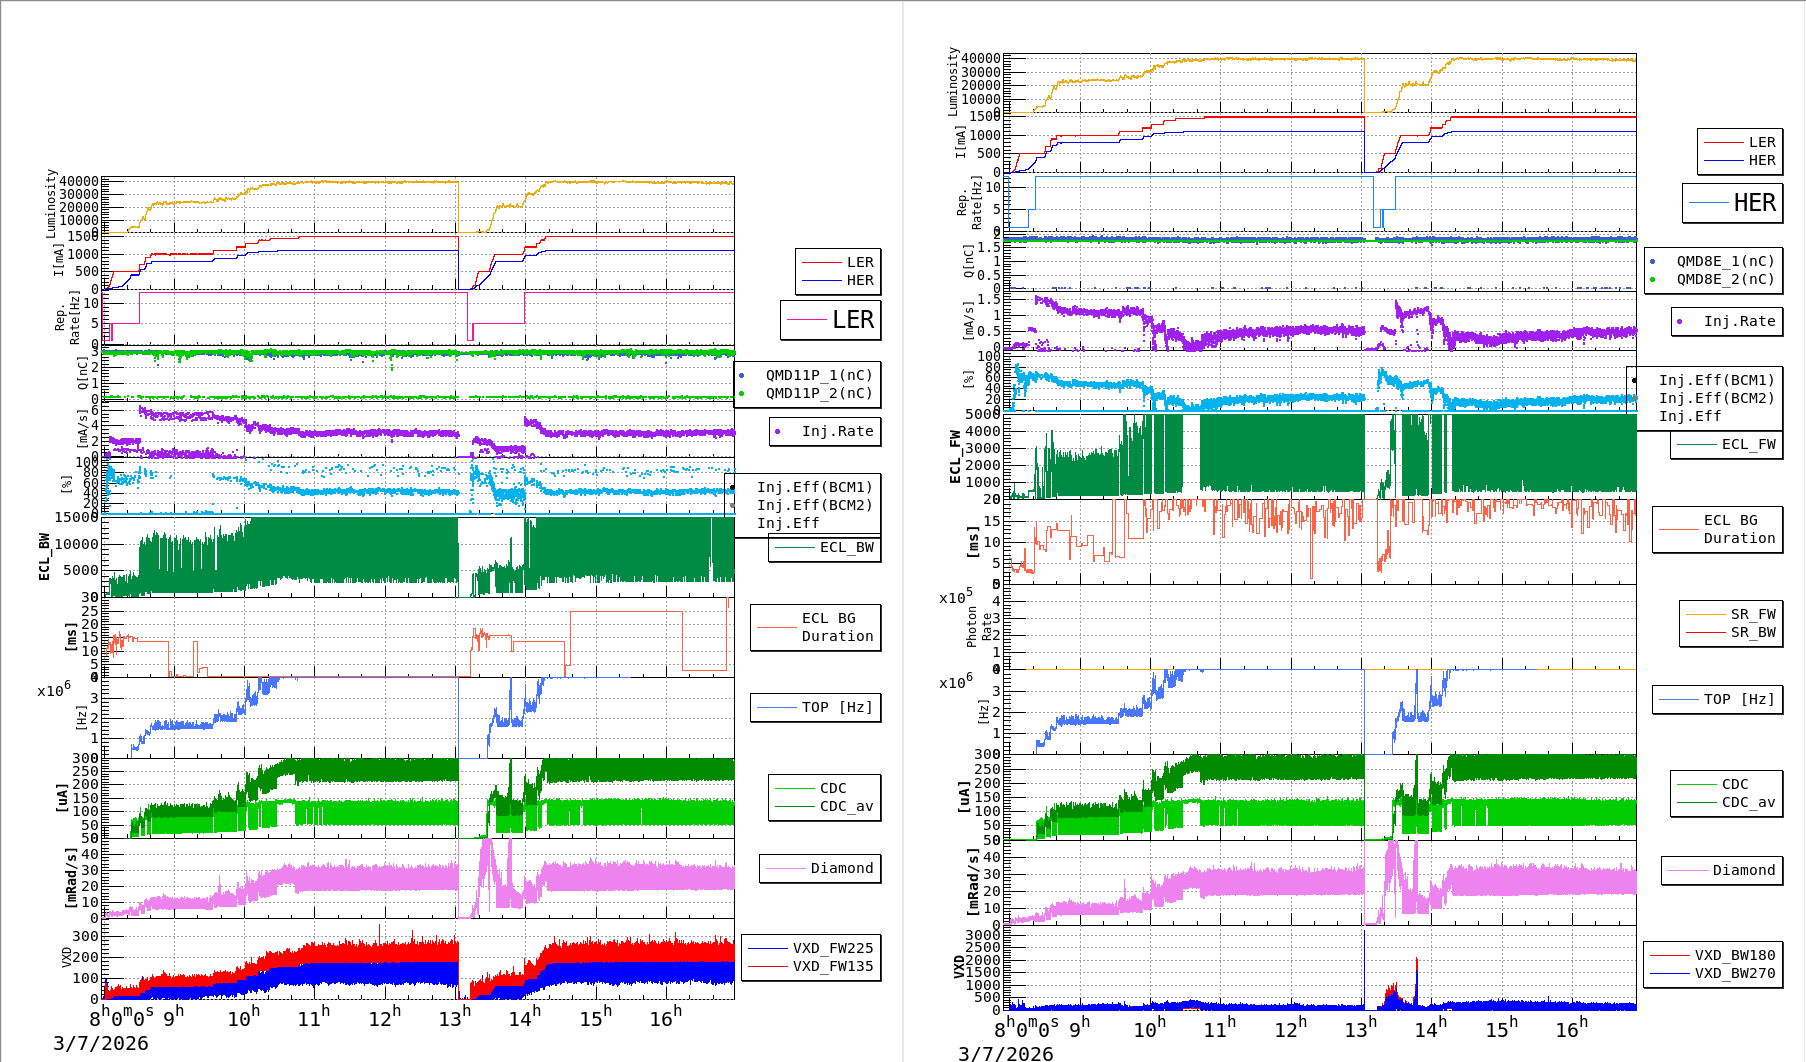Viewport: 1806px width, 1062px height.
Task: Click the ECL_BW legend label
Action: click(x=846, y=547)
